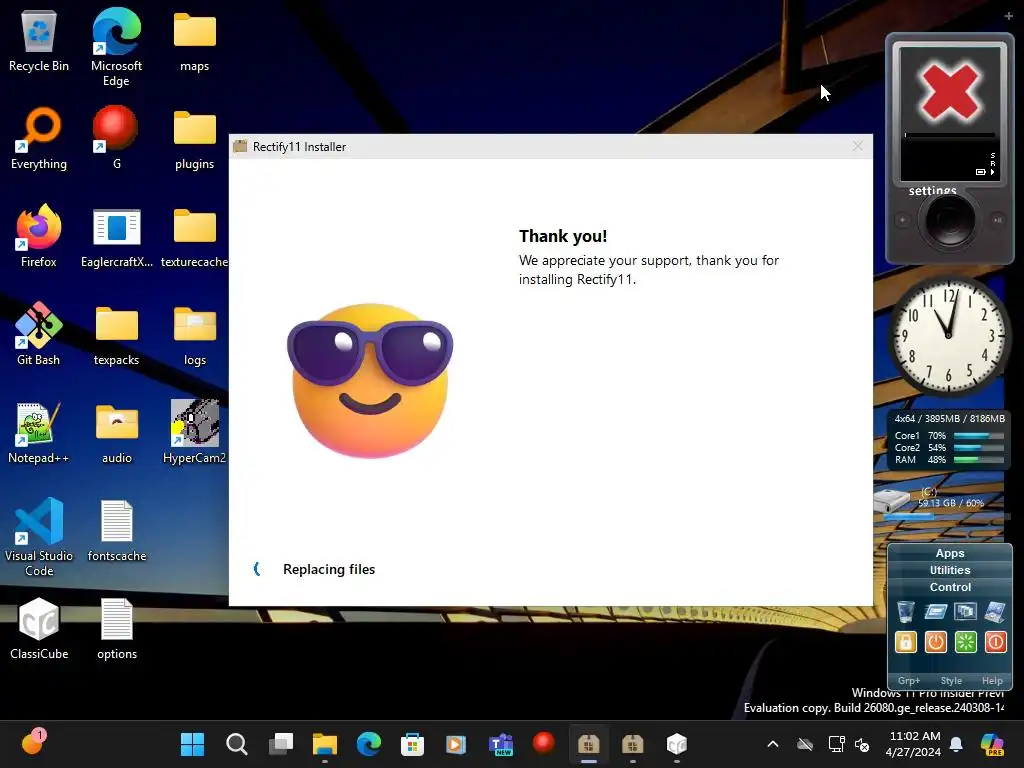Click the green restart icon in the Control gadget

(965, 642)
